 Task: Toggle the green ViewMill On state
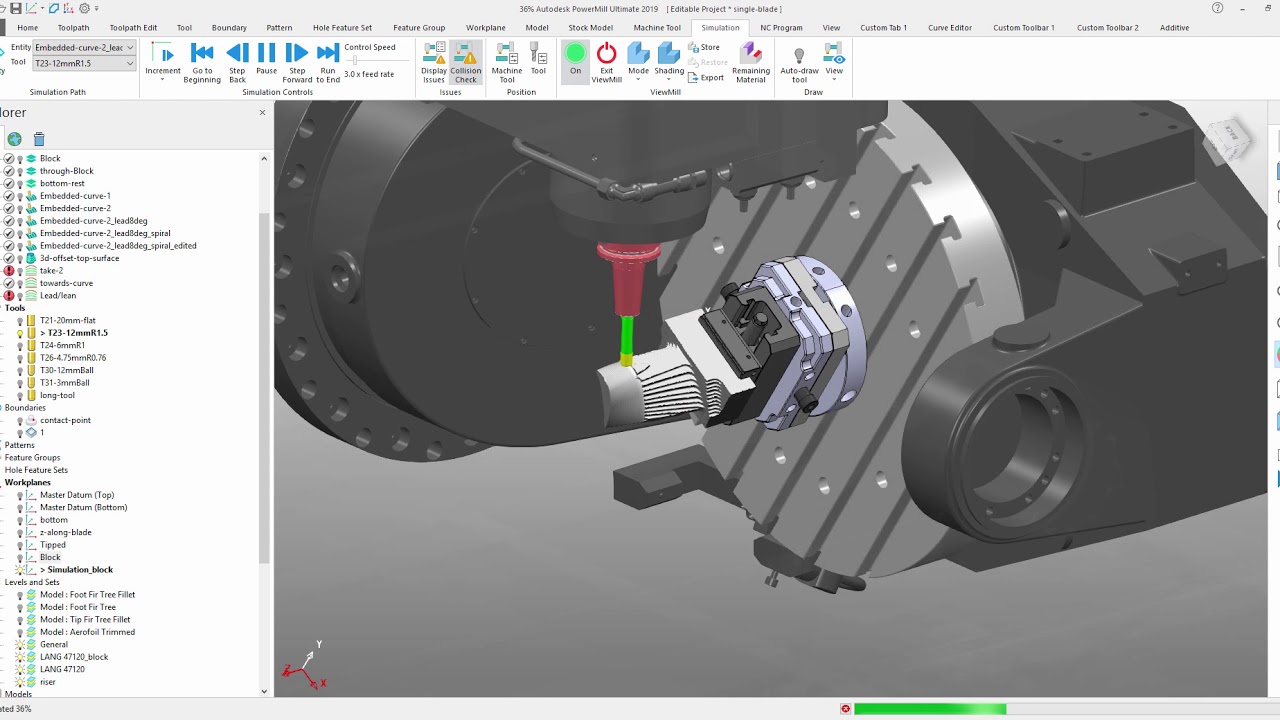(x=575, y=57)
